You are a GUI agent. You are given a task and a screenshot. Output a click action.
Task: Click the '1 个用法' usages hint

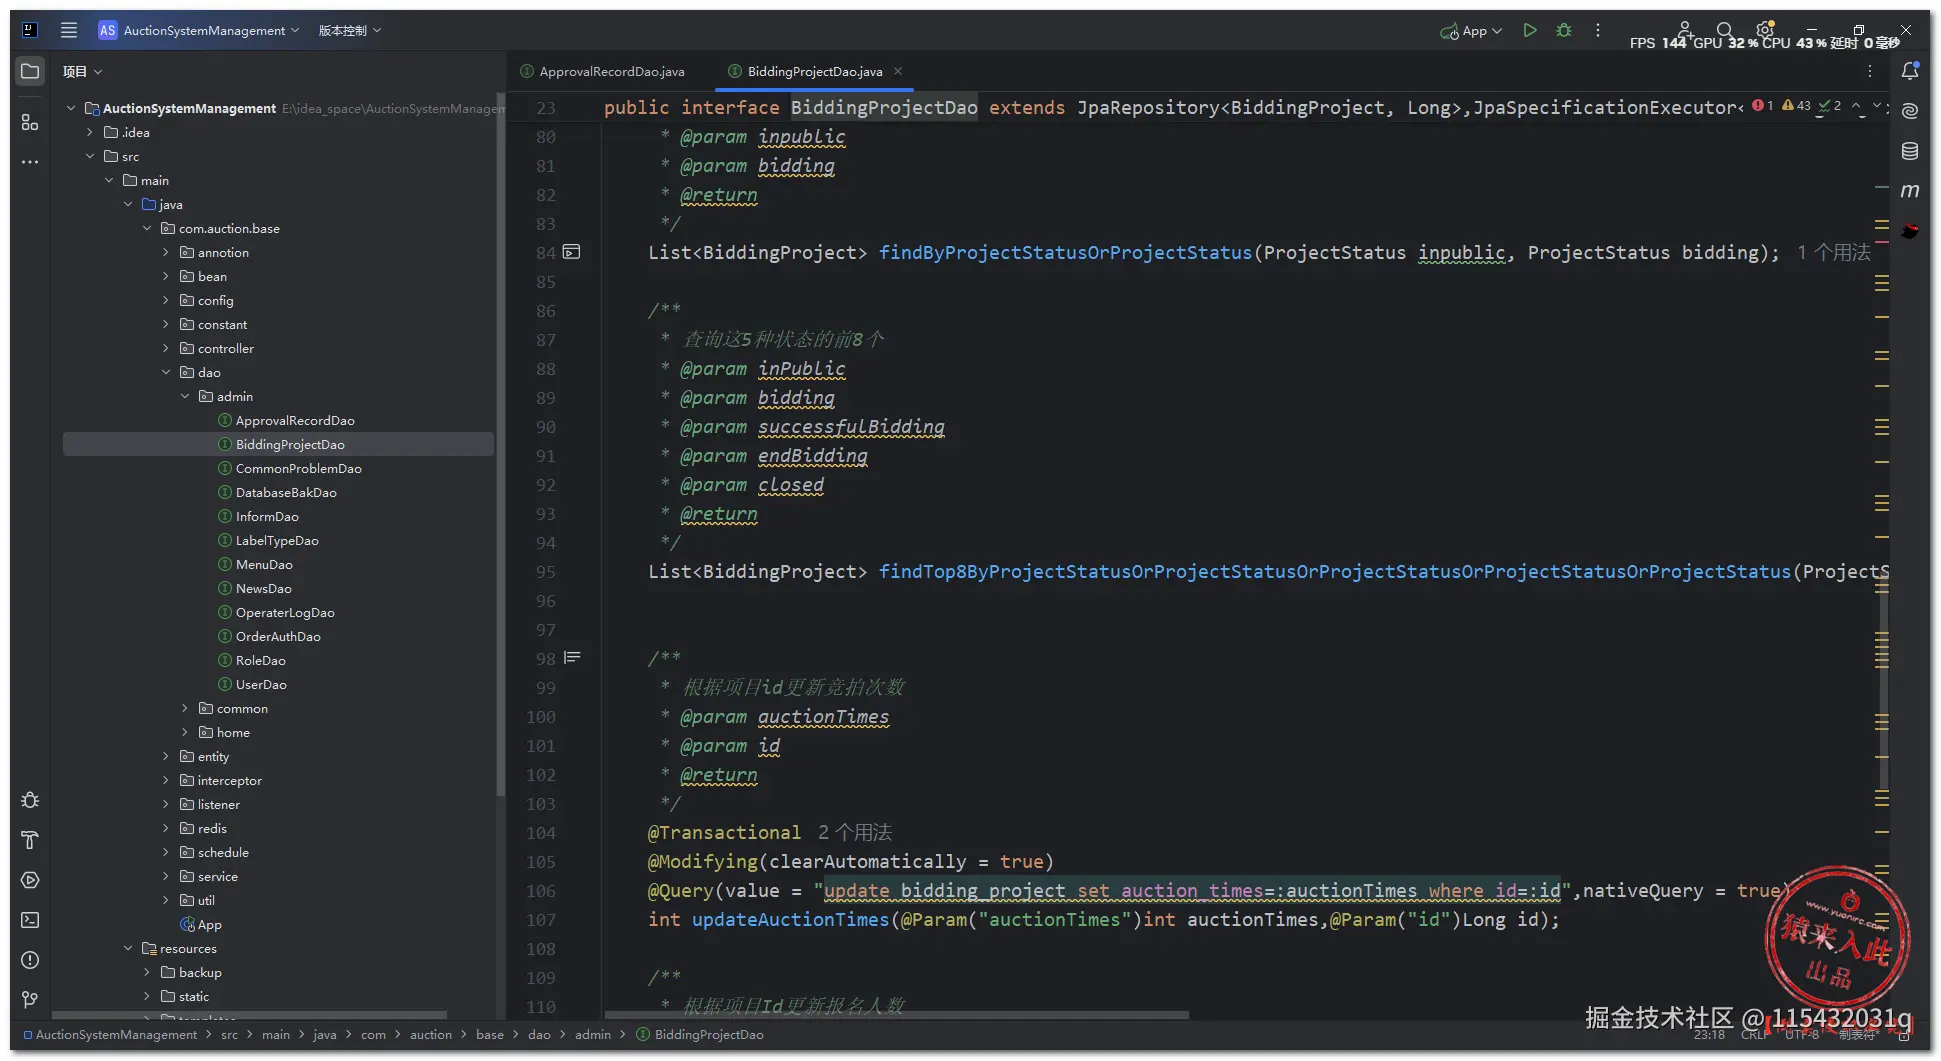coord(1833,252)
